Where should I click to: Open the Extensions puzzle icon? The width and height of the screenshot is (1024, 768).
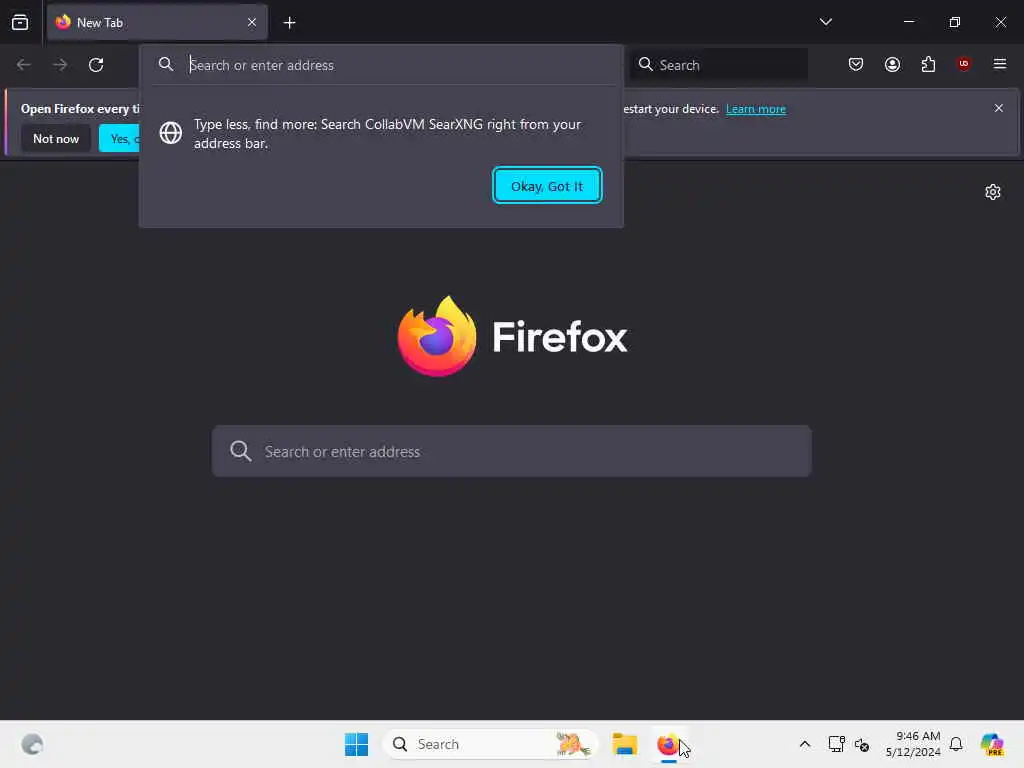point(928,64)
